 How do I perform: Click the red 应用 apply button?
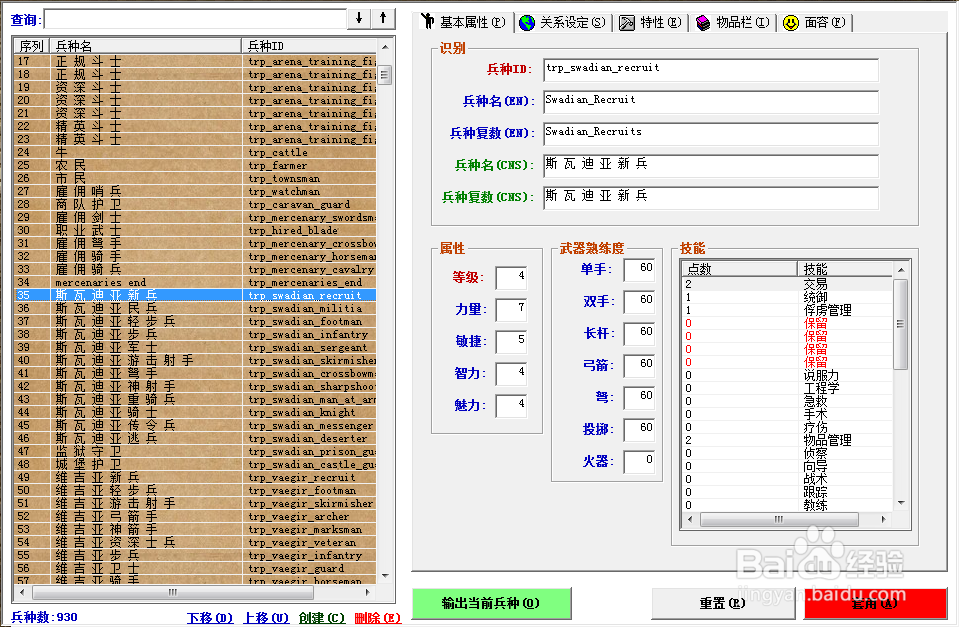point(875,603)
